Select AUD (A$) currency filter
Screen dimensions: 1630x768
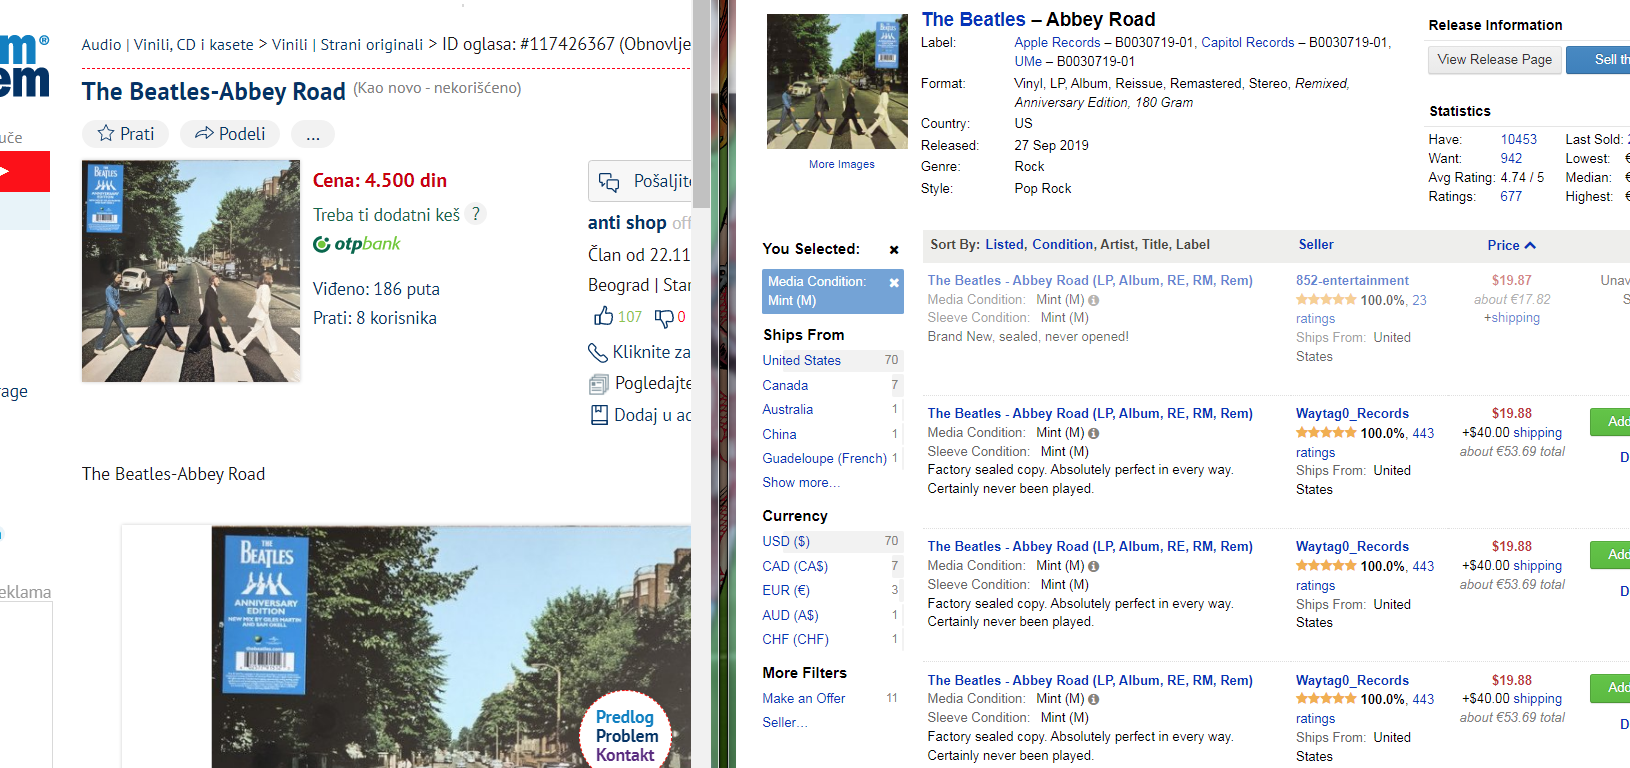(x=790, y=615)
